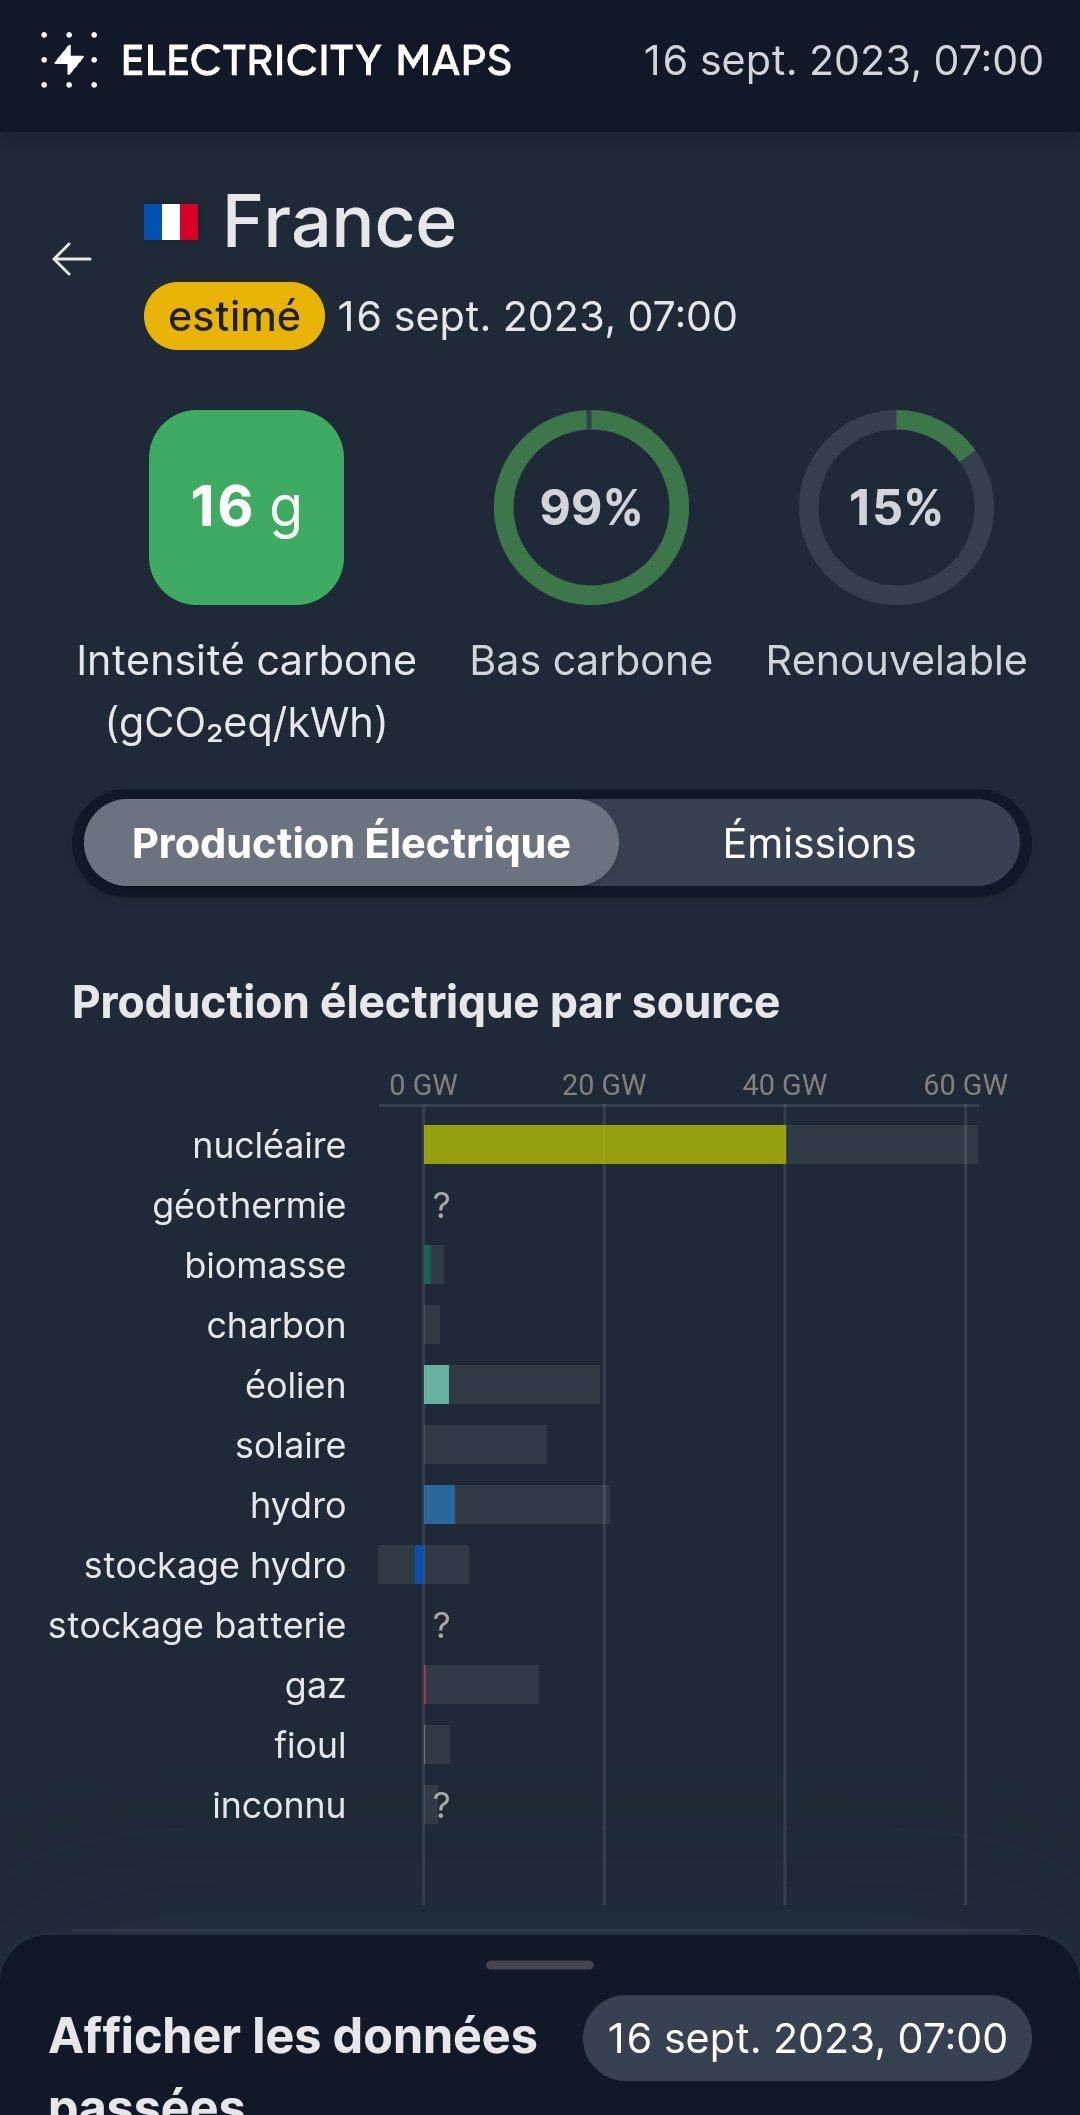Tap the 99% low-carbon gauge circle
The height and width of the screenshot is (2115, 1080).
[x=591, y=507]
